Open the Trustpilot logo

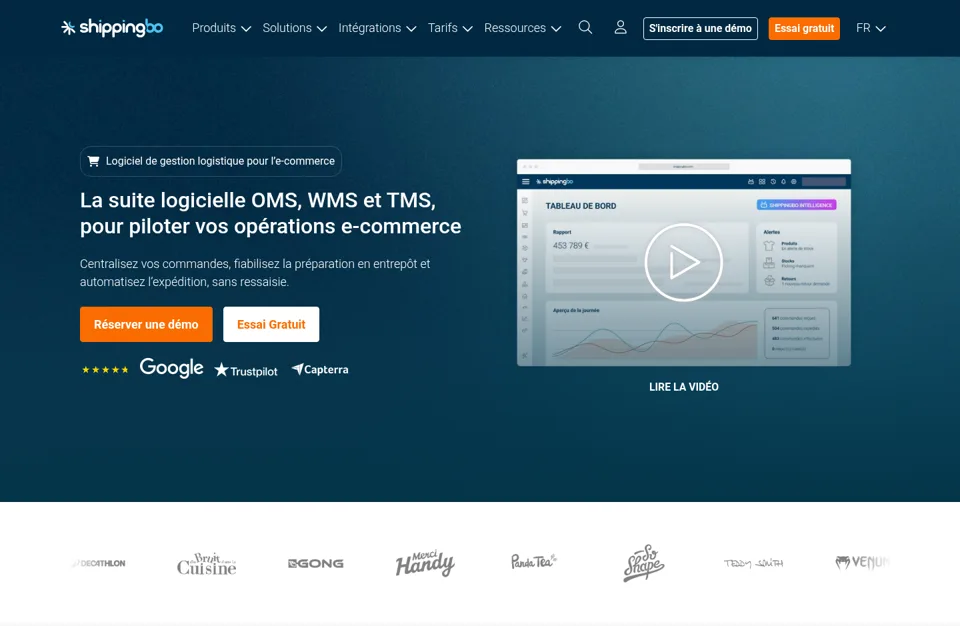(246, 371)
